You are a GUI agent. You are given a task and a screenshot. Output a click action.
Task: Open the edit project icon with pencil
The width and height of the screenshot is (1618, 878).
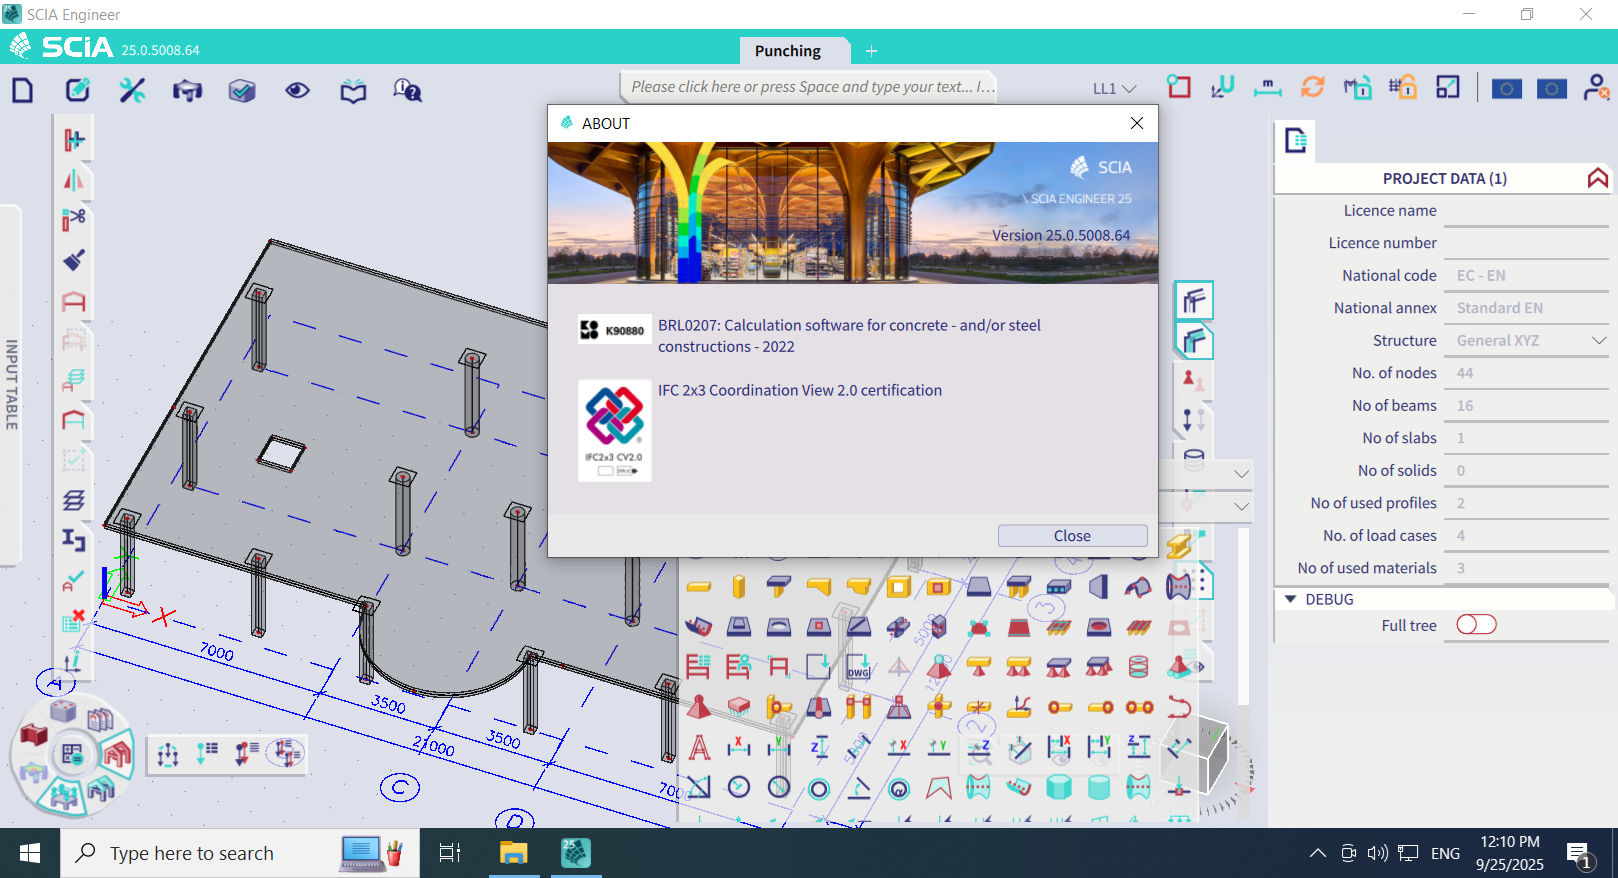(78, 90)
